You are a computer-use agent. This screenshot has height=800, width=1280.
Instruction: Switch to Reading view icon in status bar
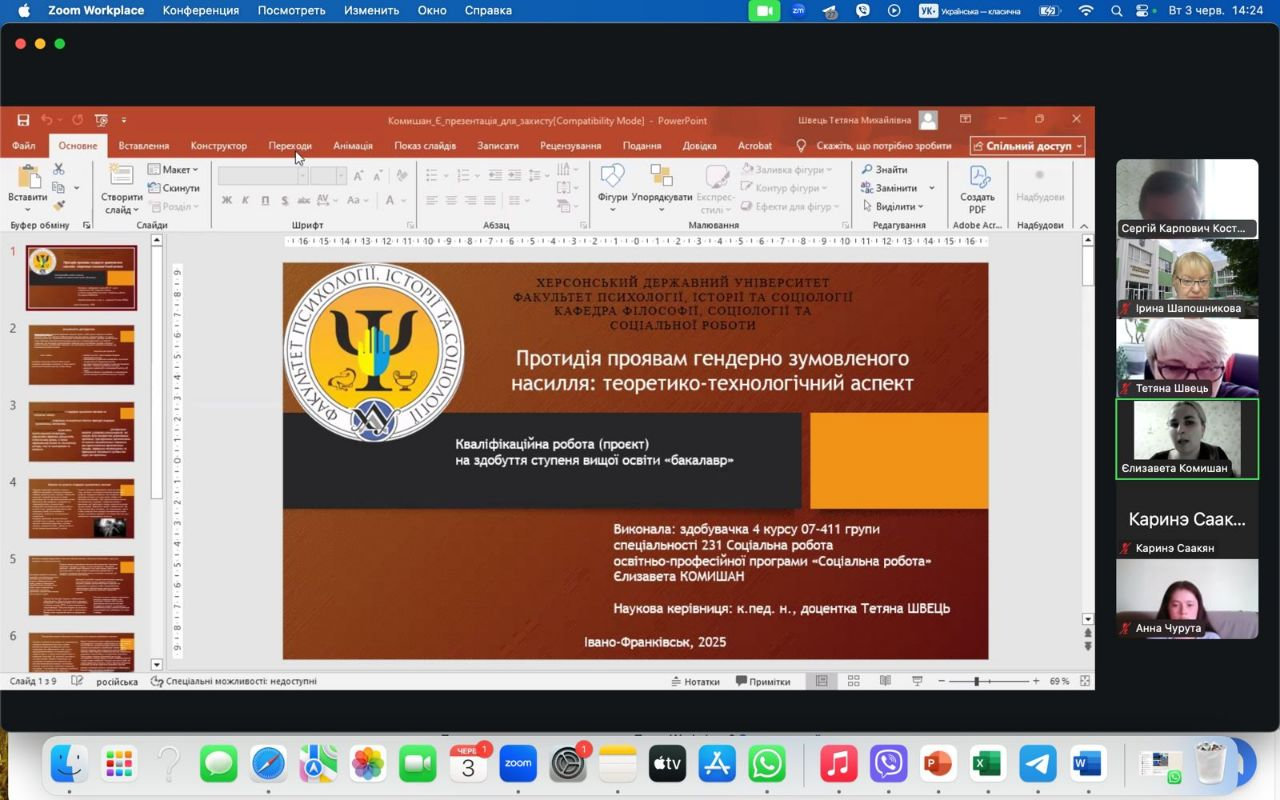[x=885, y=681]
